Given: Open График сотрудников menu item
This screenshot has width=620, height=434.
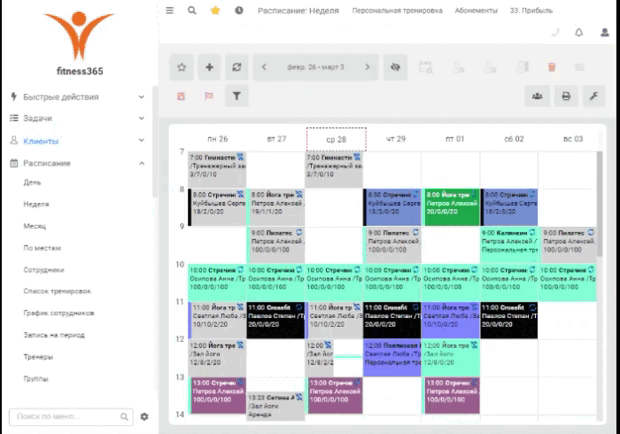Looking at the screenshot, I should pos(59,313).
